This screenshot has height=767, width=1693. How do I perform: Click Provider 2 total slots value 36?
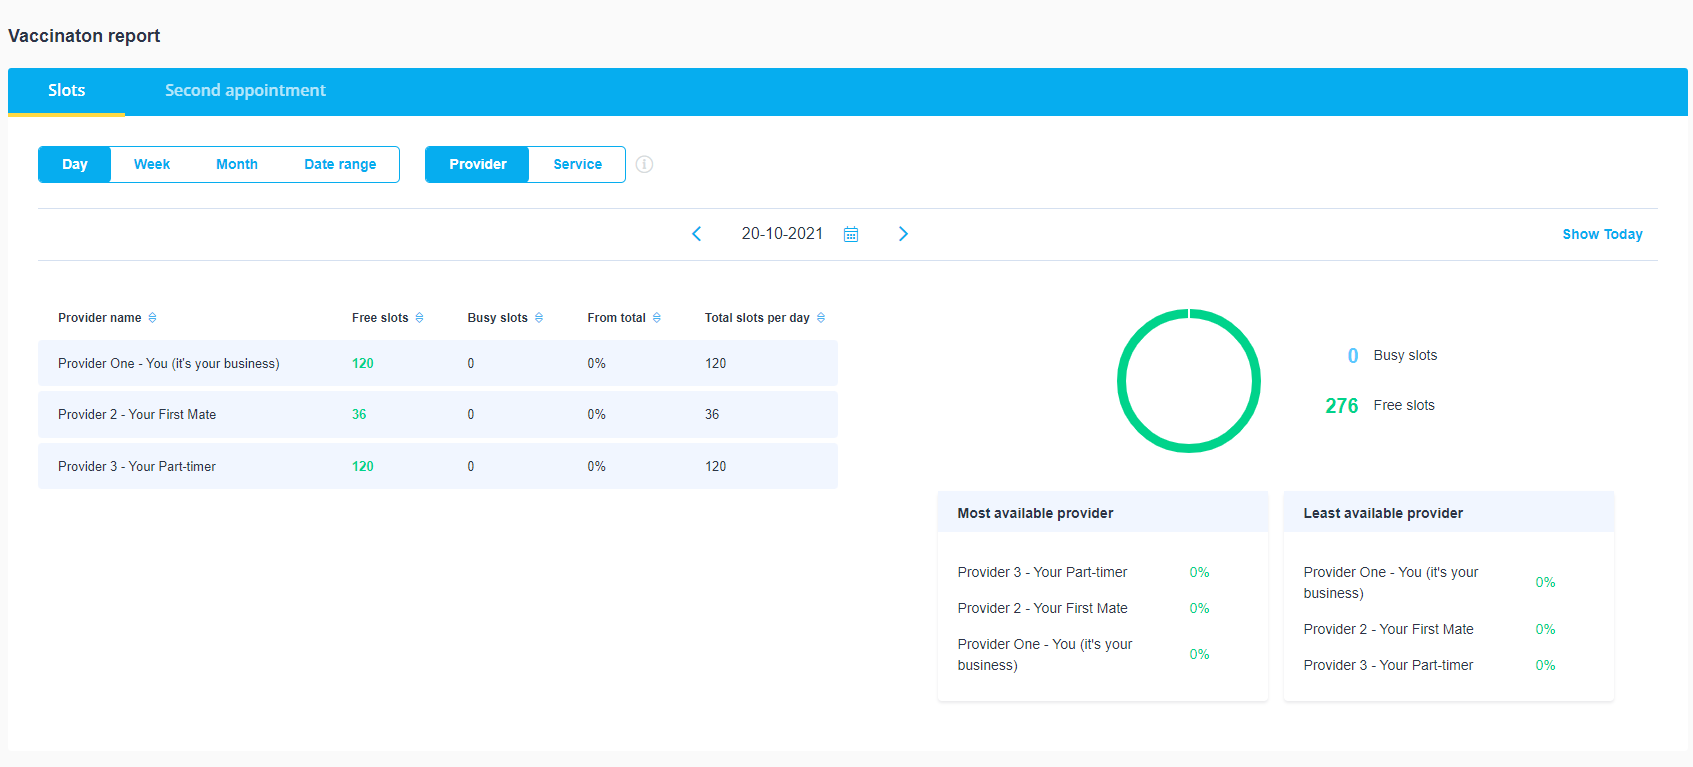(x=712, y=415)
